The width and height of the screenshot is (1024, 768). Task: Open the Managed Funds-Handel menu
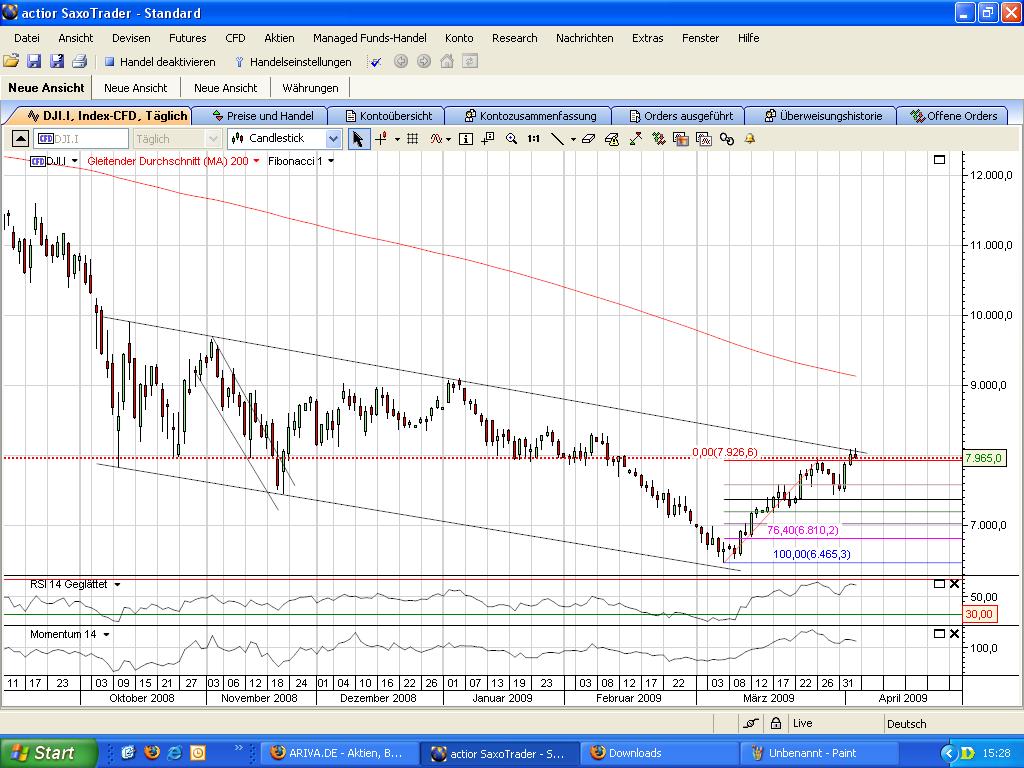[x=370, y=38]
